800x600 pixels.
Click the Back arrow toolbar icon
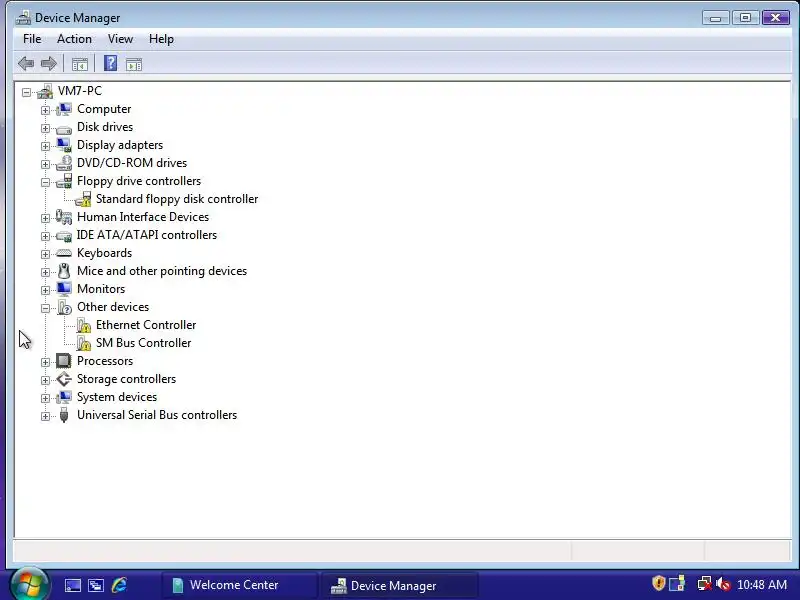(x=26, y=64)
